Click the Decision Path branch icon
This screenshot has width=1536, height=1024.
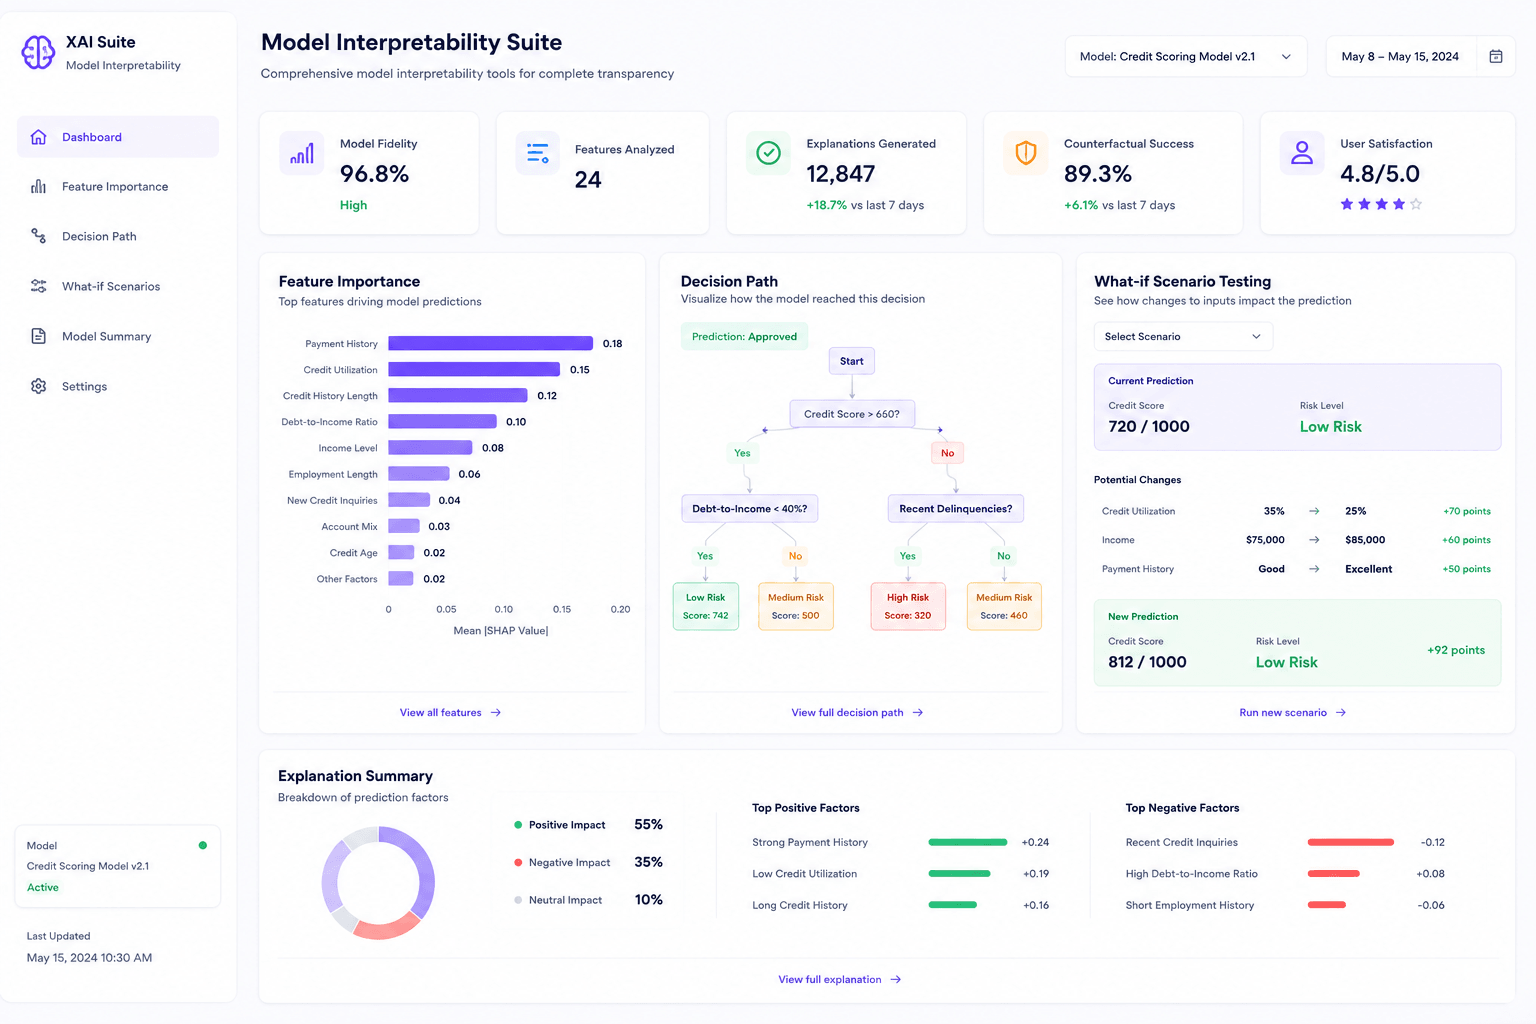(x=39, y=236)
